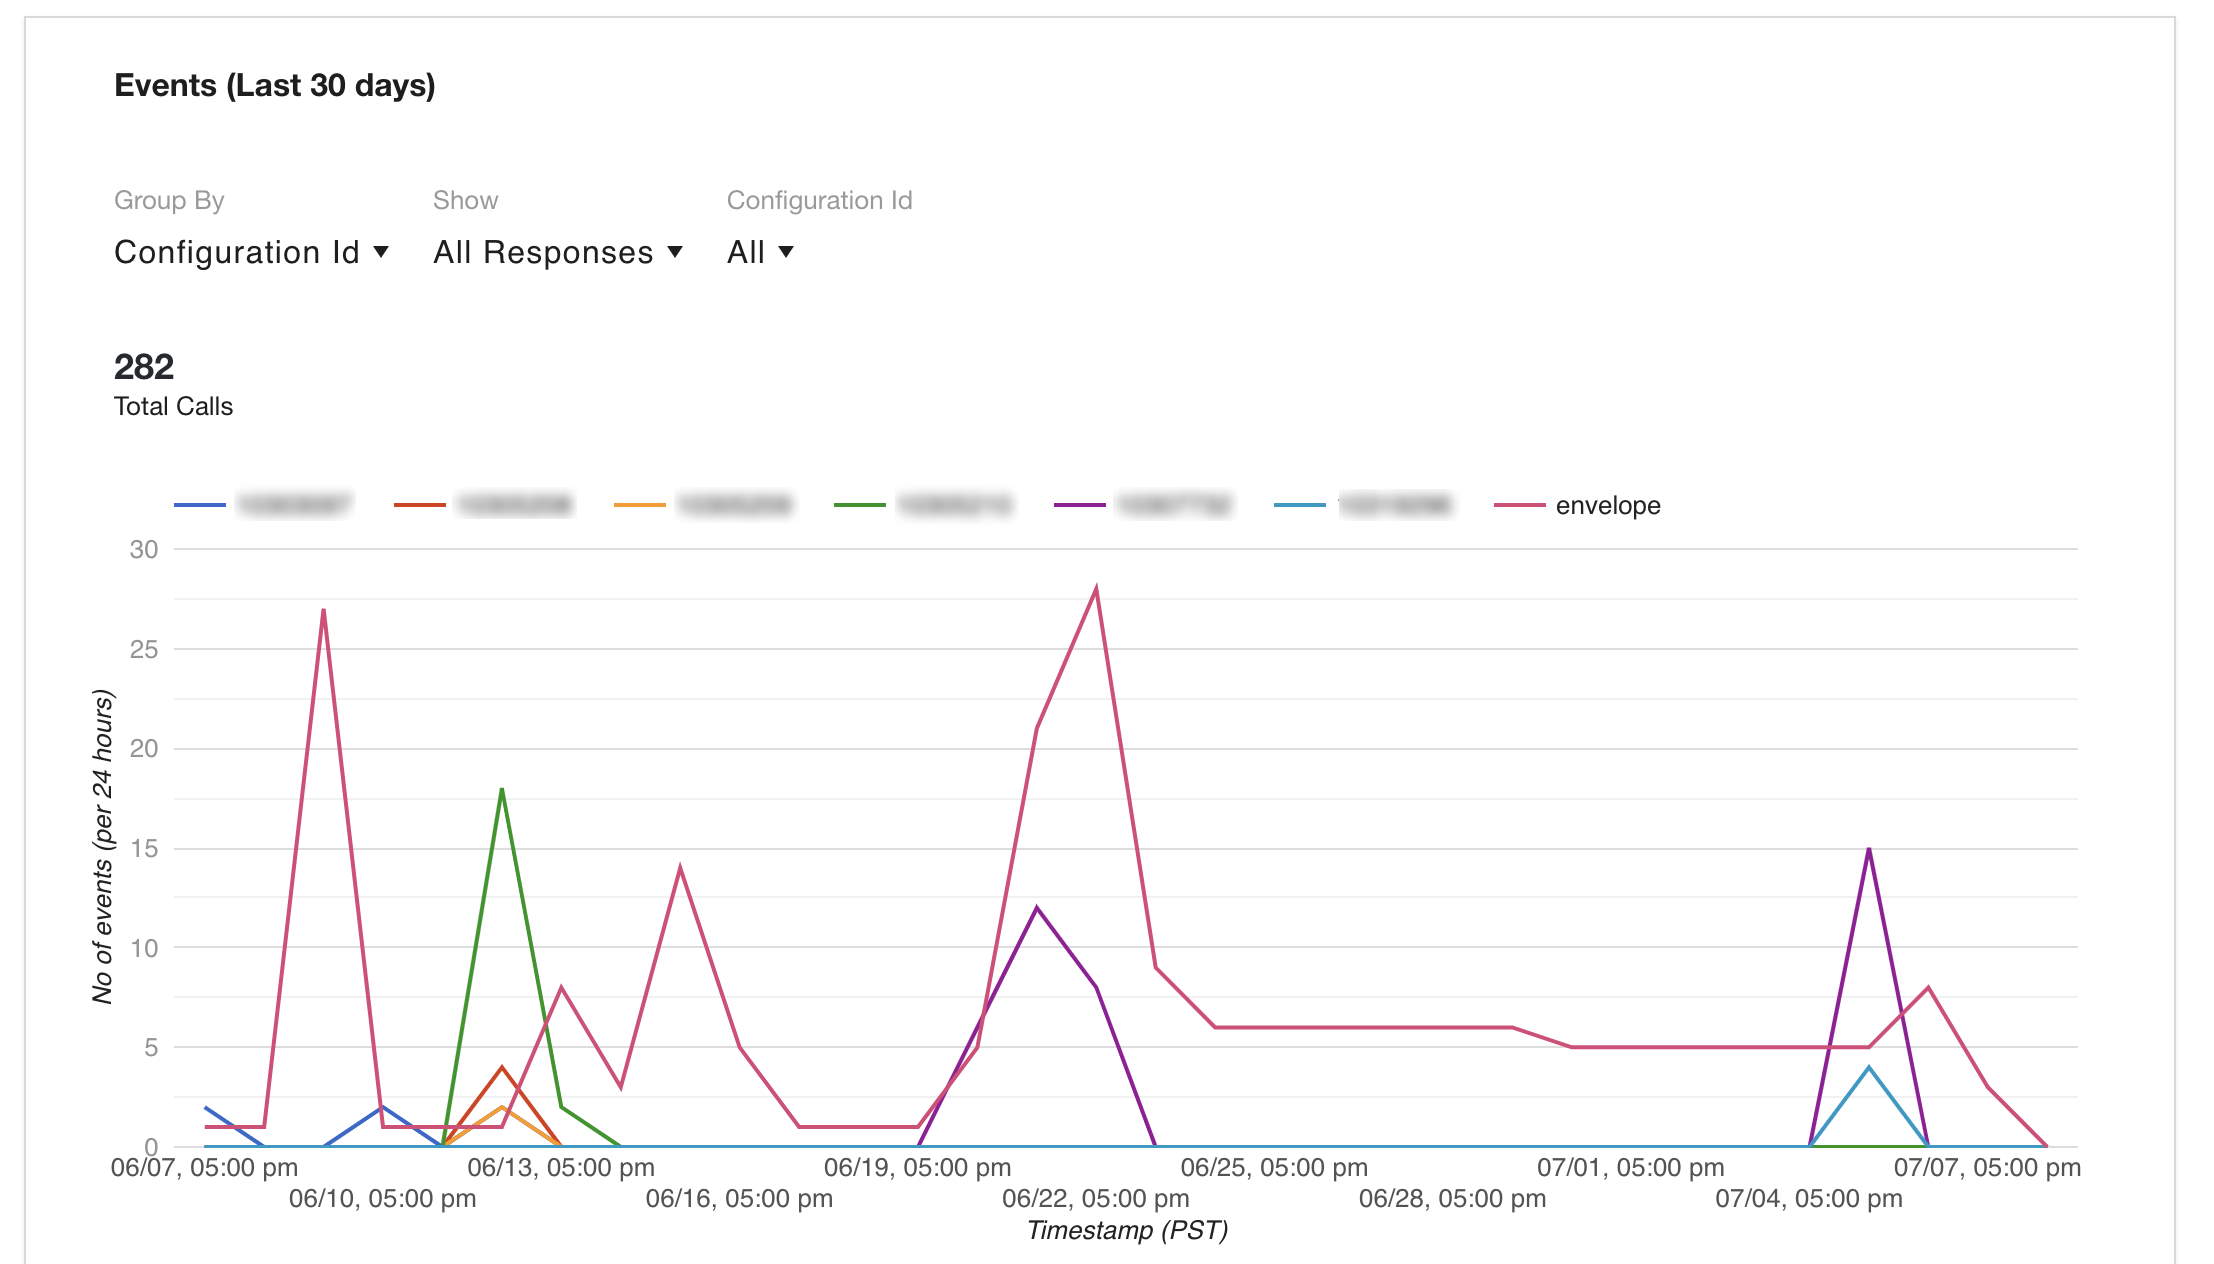Select the envelope peak at 28 events

(1096, 589)
